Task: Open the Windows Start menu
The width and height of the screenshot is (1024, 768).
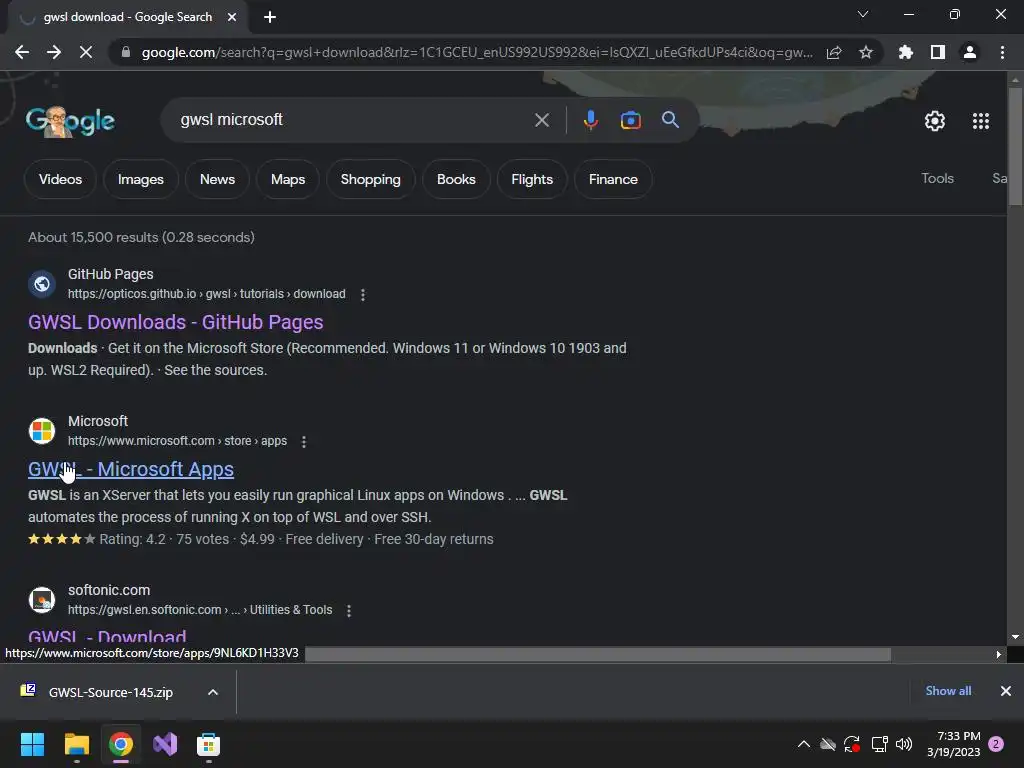Action: tap(32, 744)
